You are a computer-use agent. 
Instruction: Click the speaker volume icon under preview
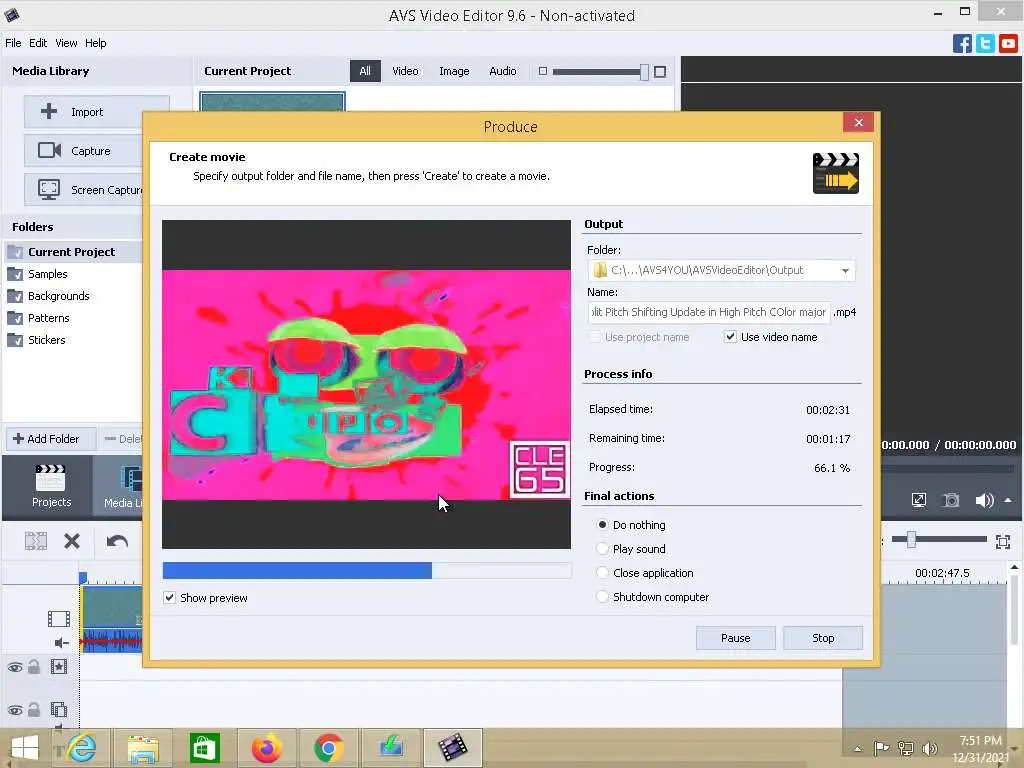[984, 500]
